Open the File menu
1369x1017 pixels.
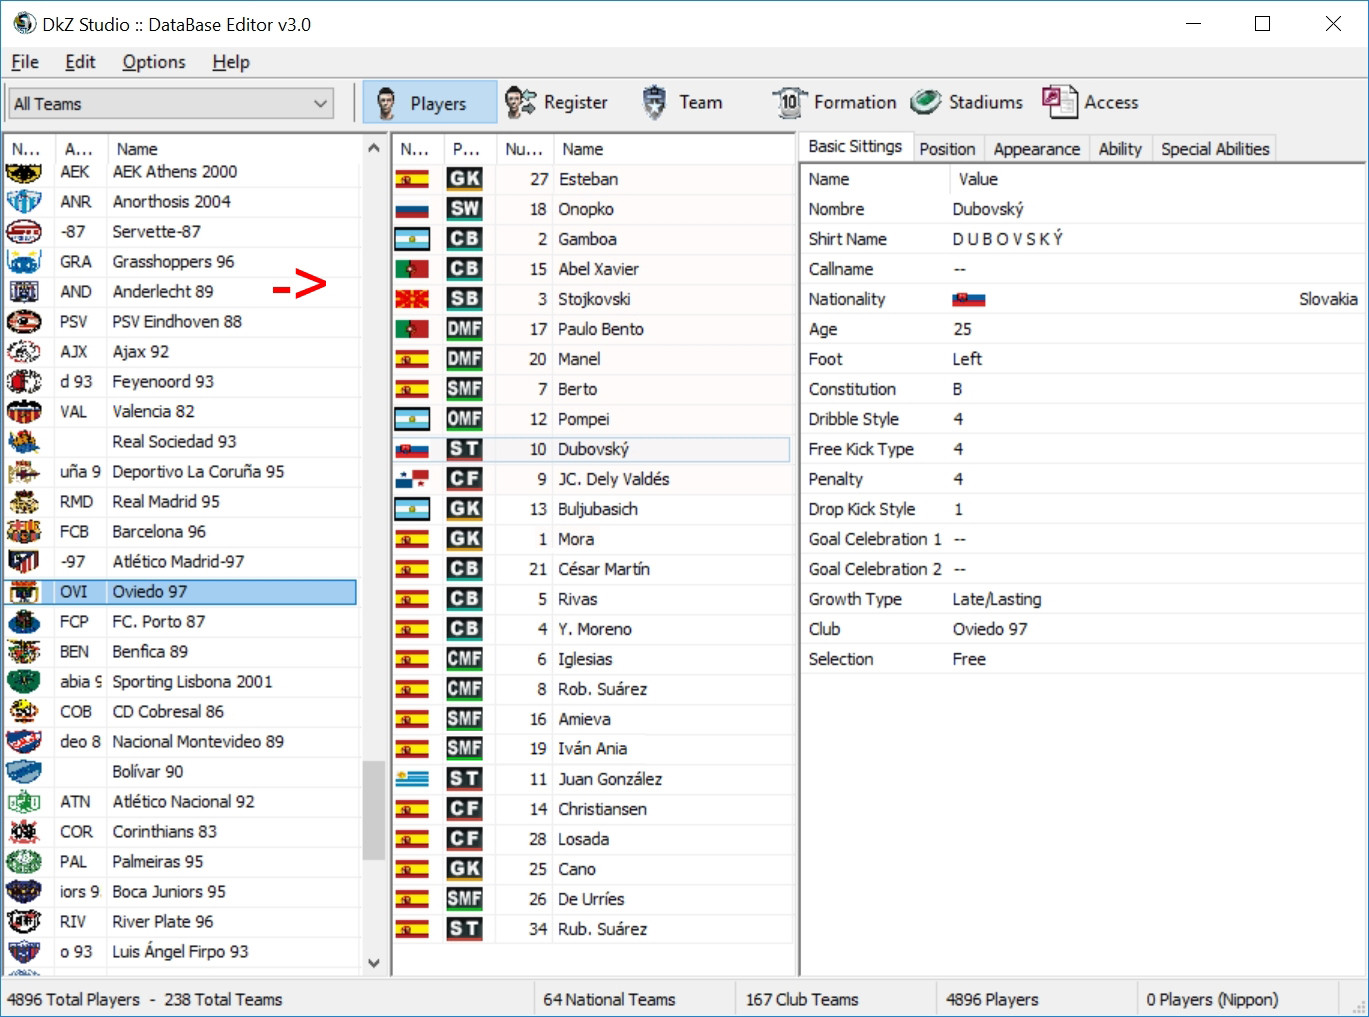tap(25, 62)
